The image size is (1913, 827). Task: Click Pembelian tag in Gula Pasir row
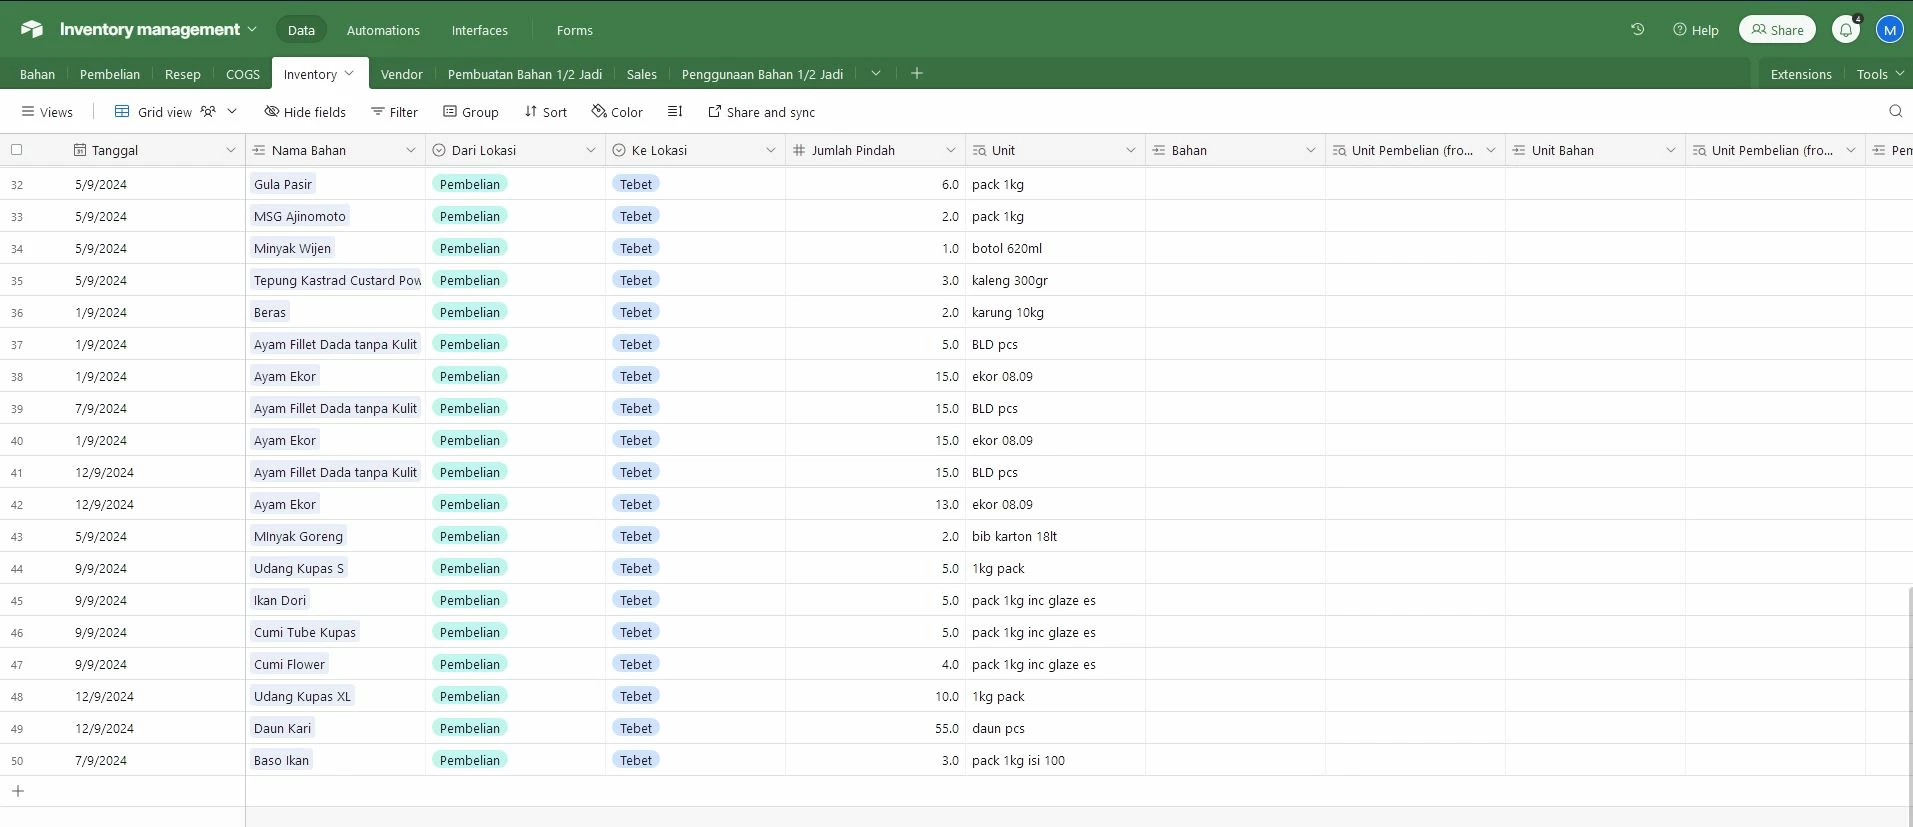470,184
